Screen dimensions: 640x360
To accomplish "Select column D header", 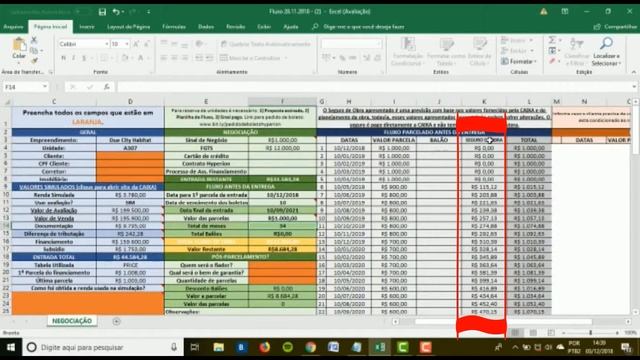I will point(130,101).
